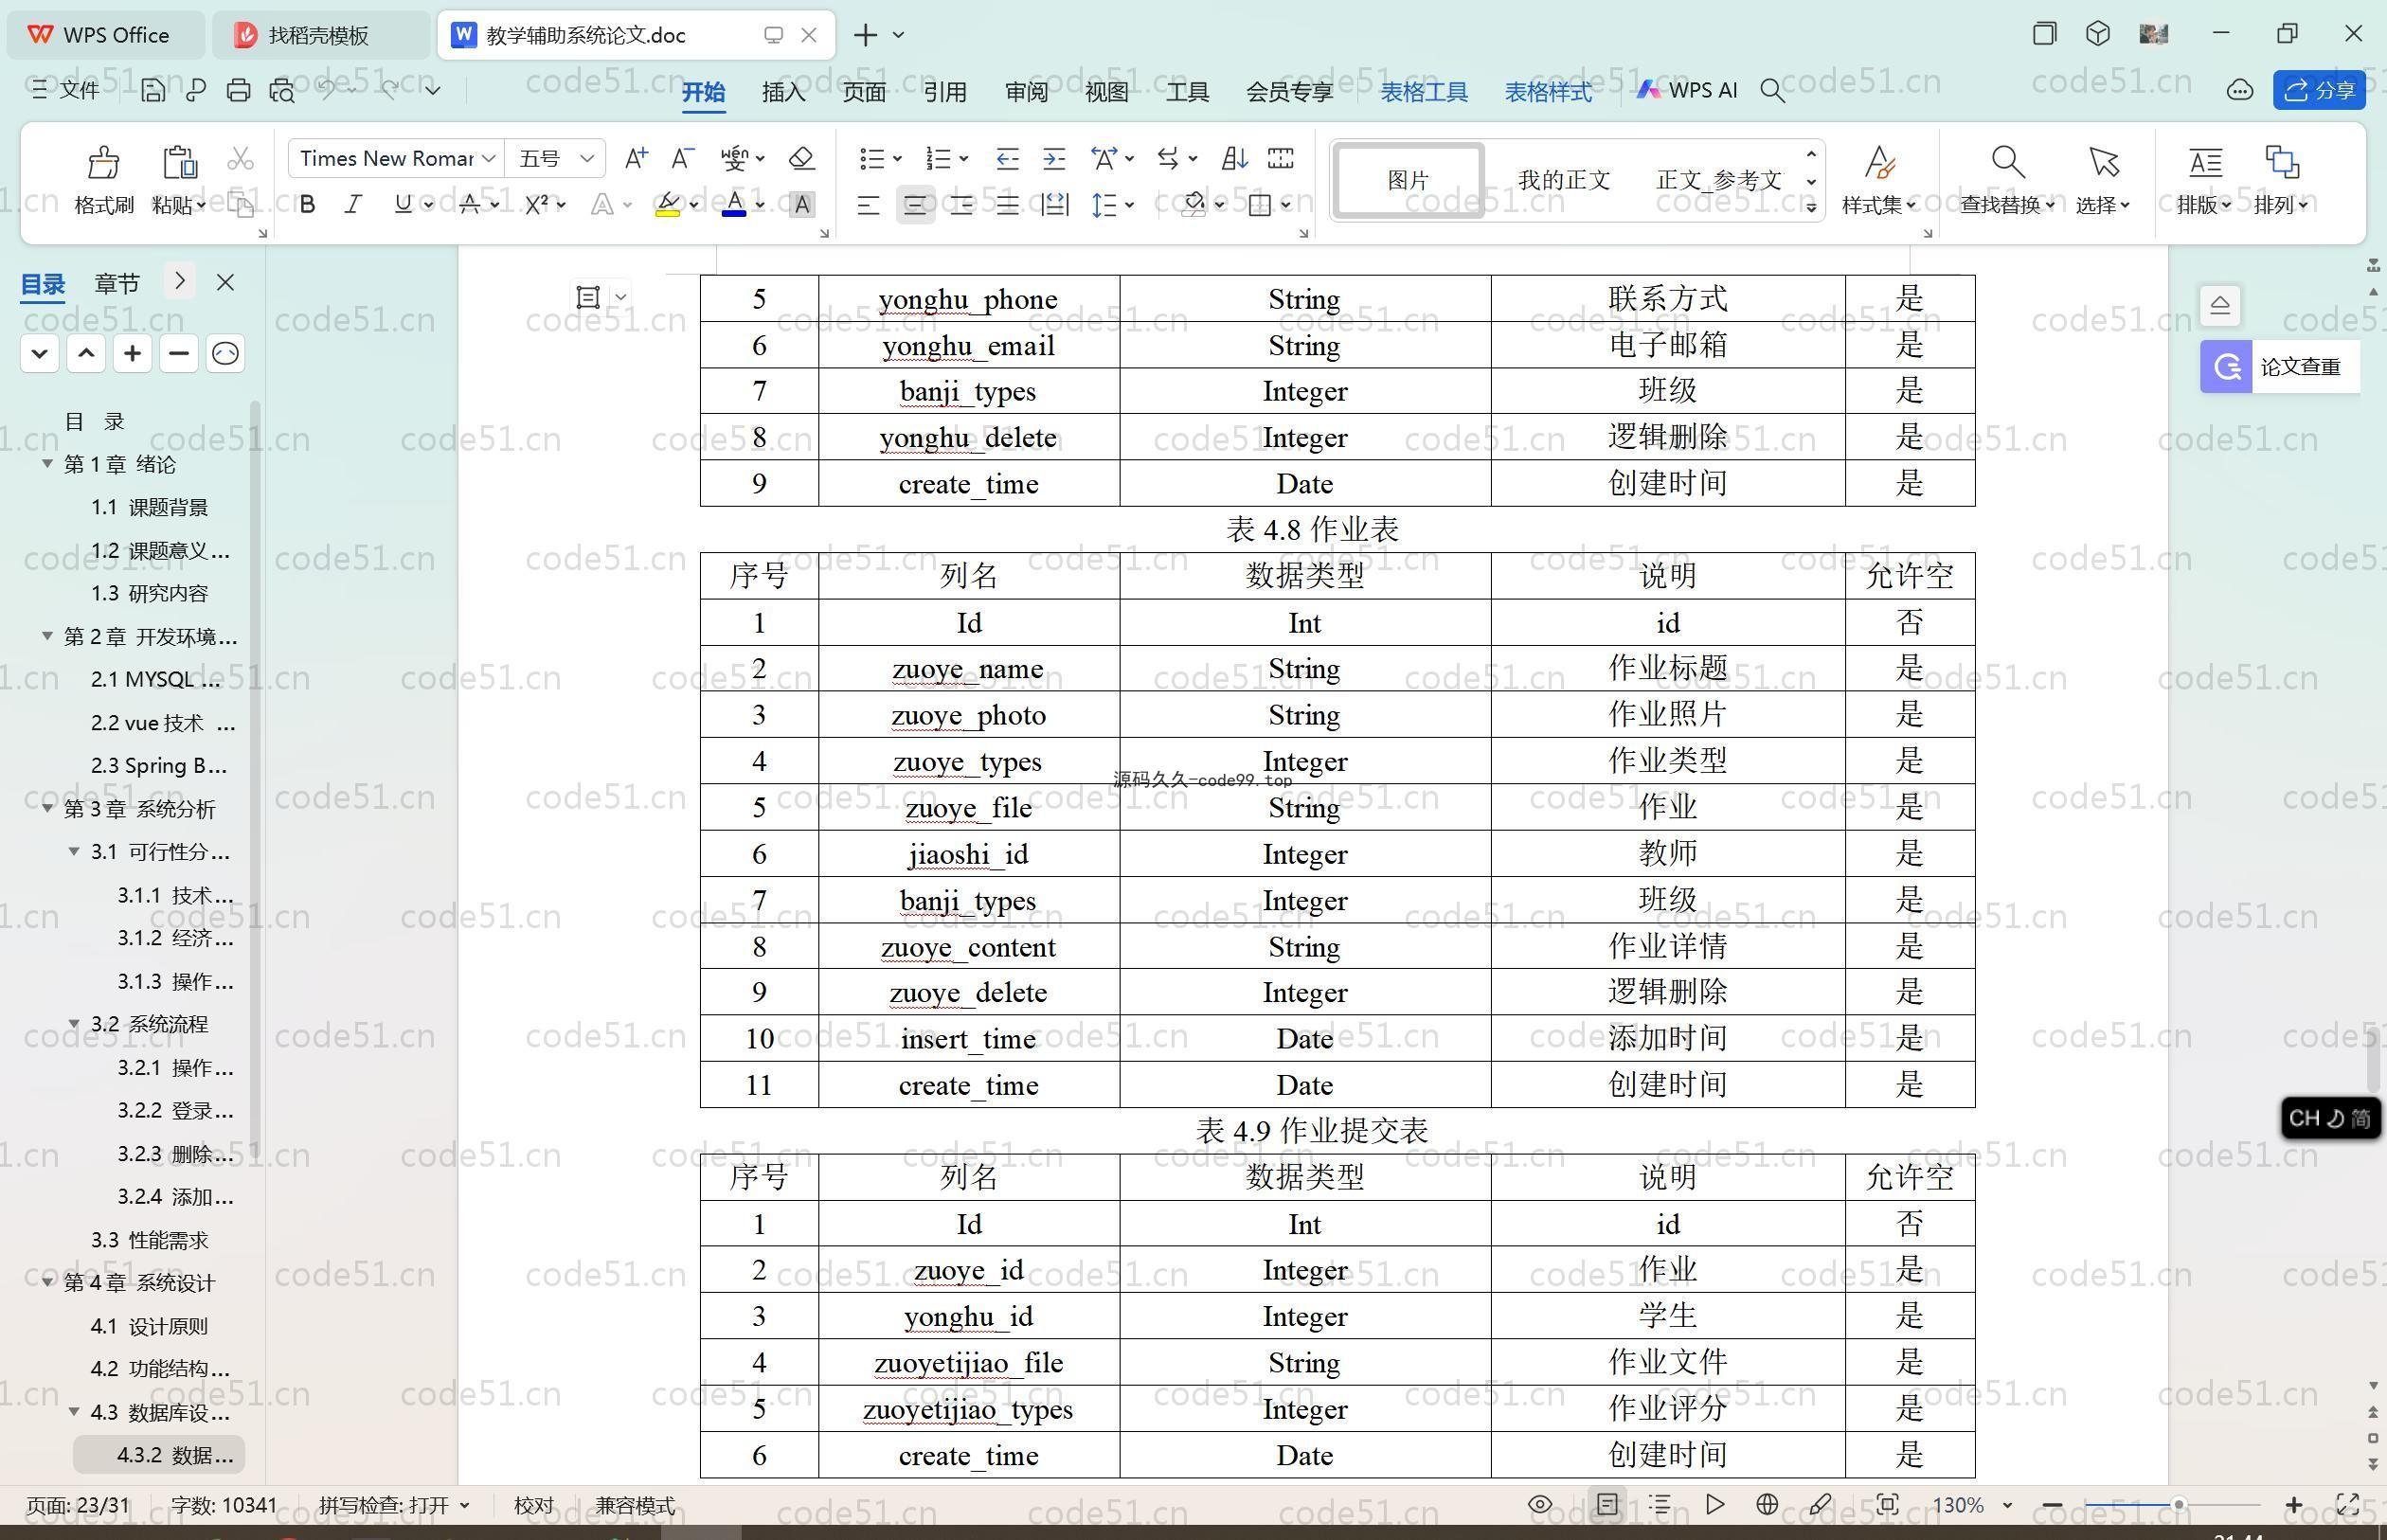Click the Select (选择) cursor icon

tap(2103, 161)
